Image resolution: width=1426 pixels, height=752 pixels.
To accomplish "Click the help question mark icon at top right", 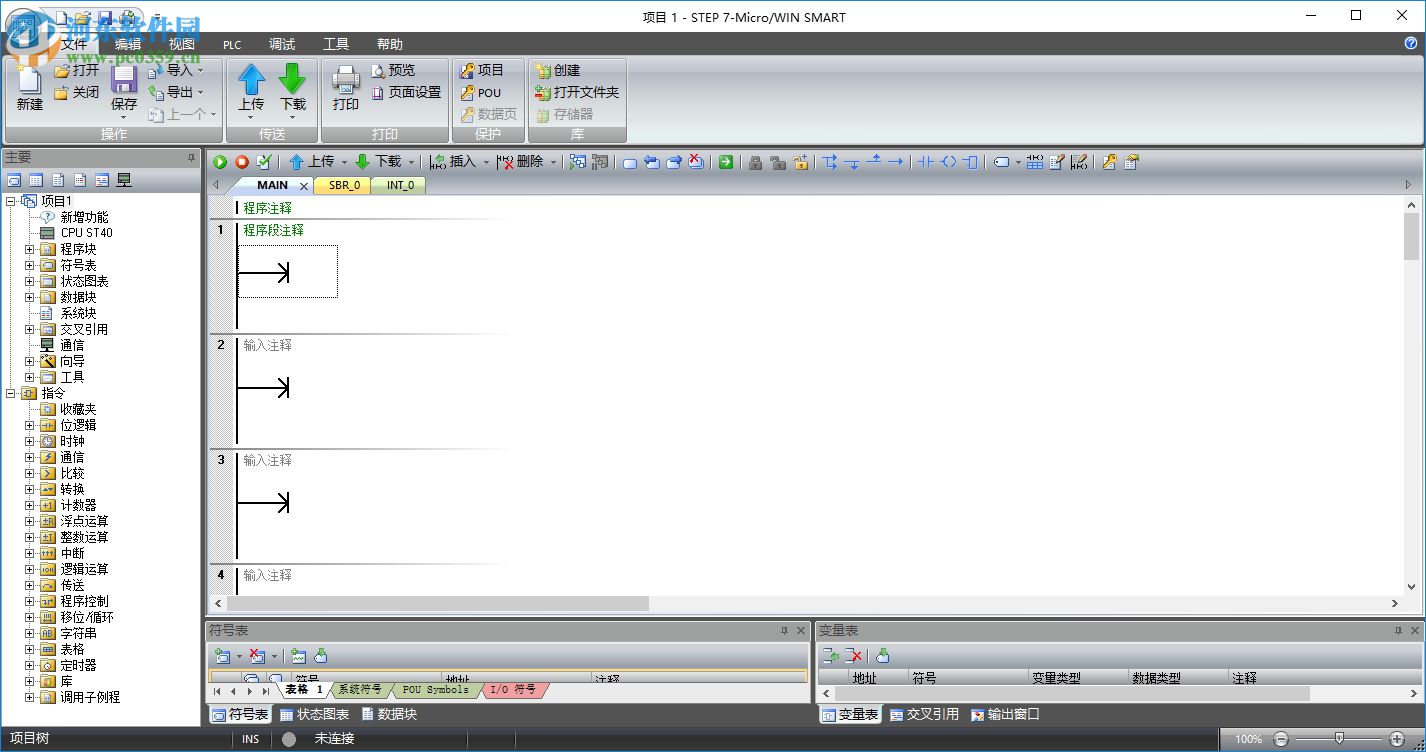I will coord(1411,44).
